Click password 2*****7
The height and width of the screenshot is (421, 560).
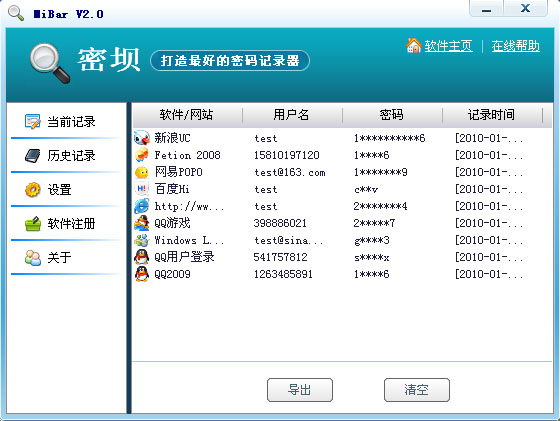click(x=374, y=223)
